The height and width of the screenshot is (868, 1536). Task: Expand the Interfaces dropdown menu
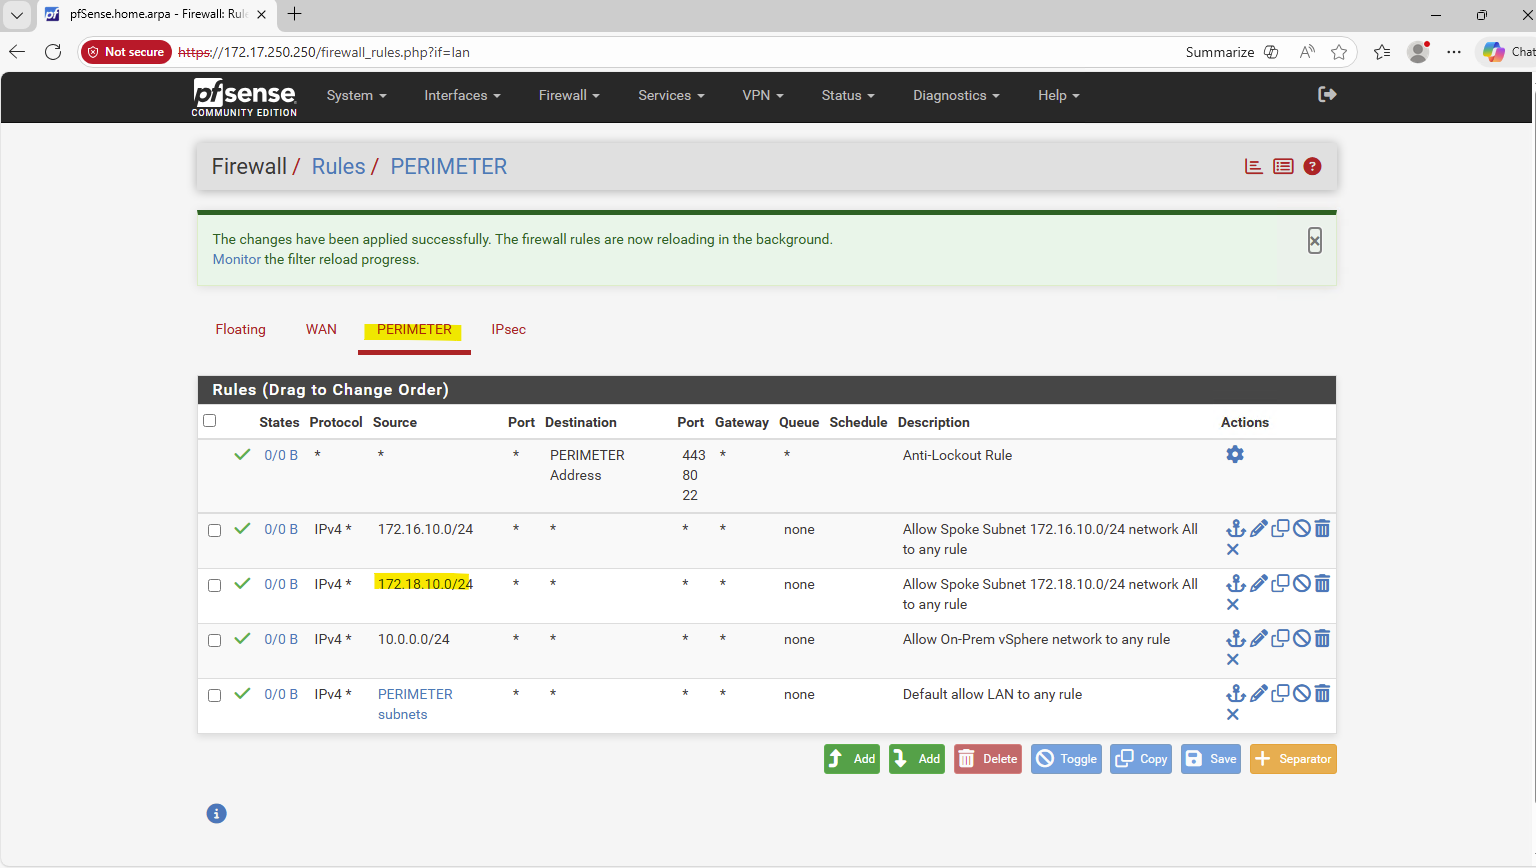461,96
